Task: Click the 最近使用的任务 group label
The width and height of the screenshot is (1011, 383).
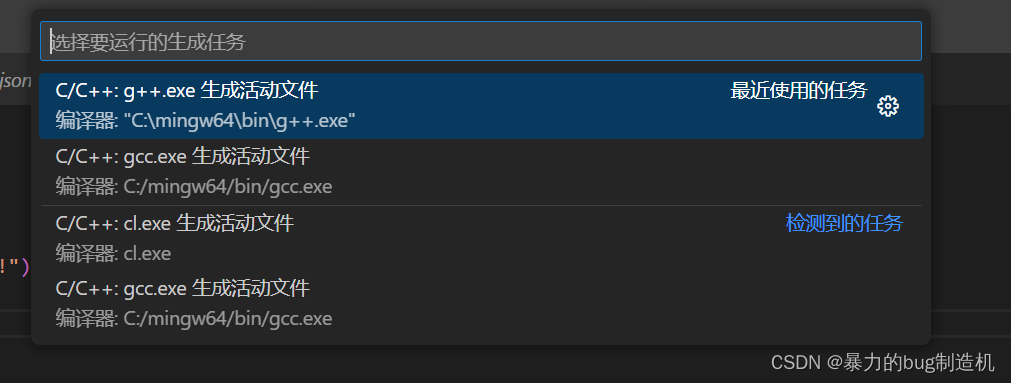Action: pyautogui.click(x=798, y=91)
